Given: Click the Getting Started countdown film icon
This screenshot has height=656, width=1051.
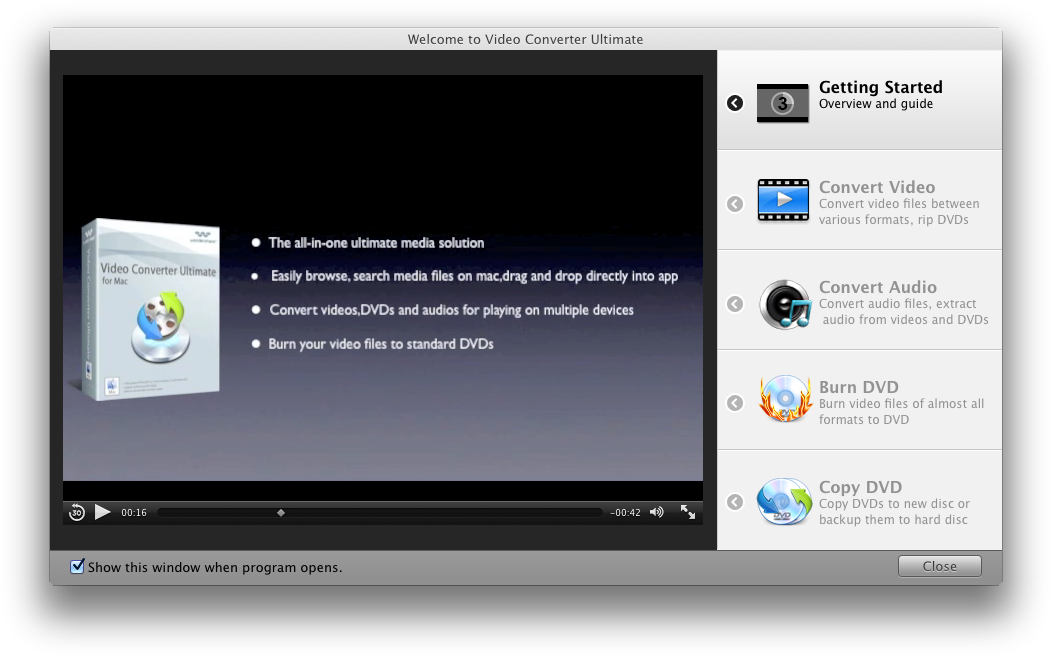Looking at the screenshot, I should pos(782,103).
